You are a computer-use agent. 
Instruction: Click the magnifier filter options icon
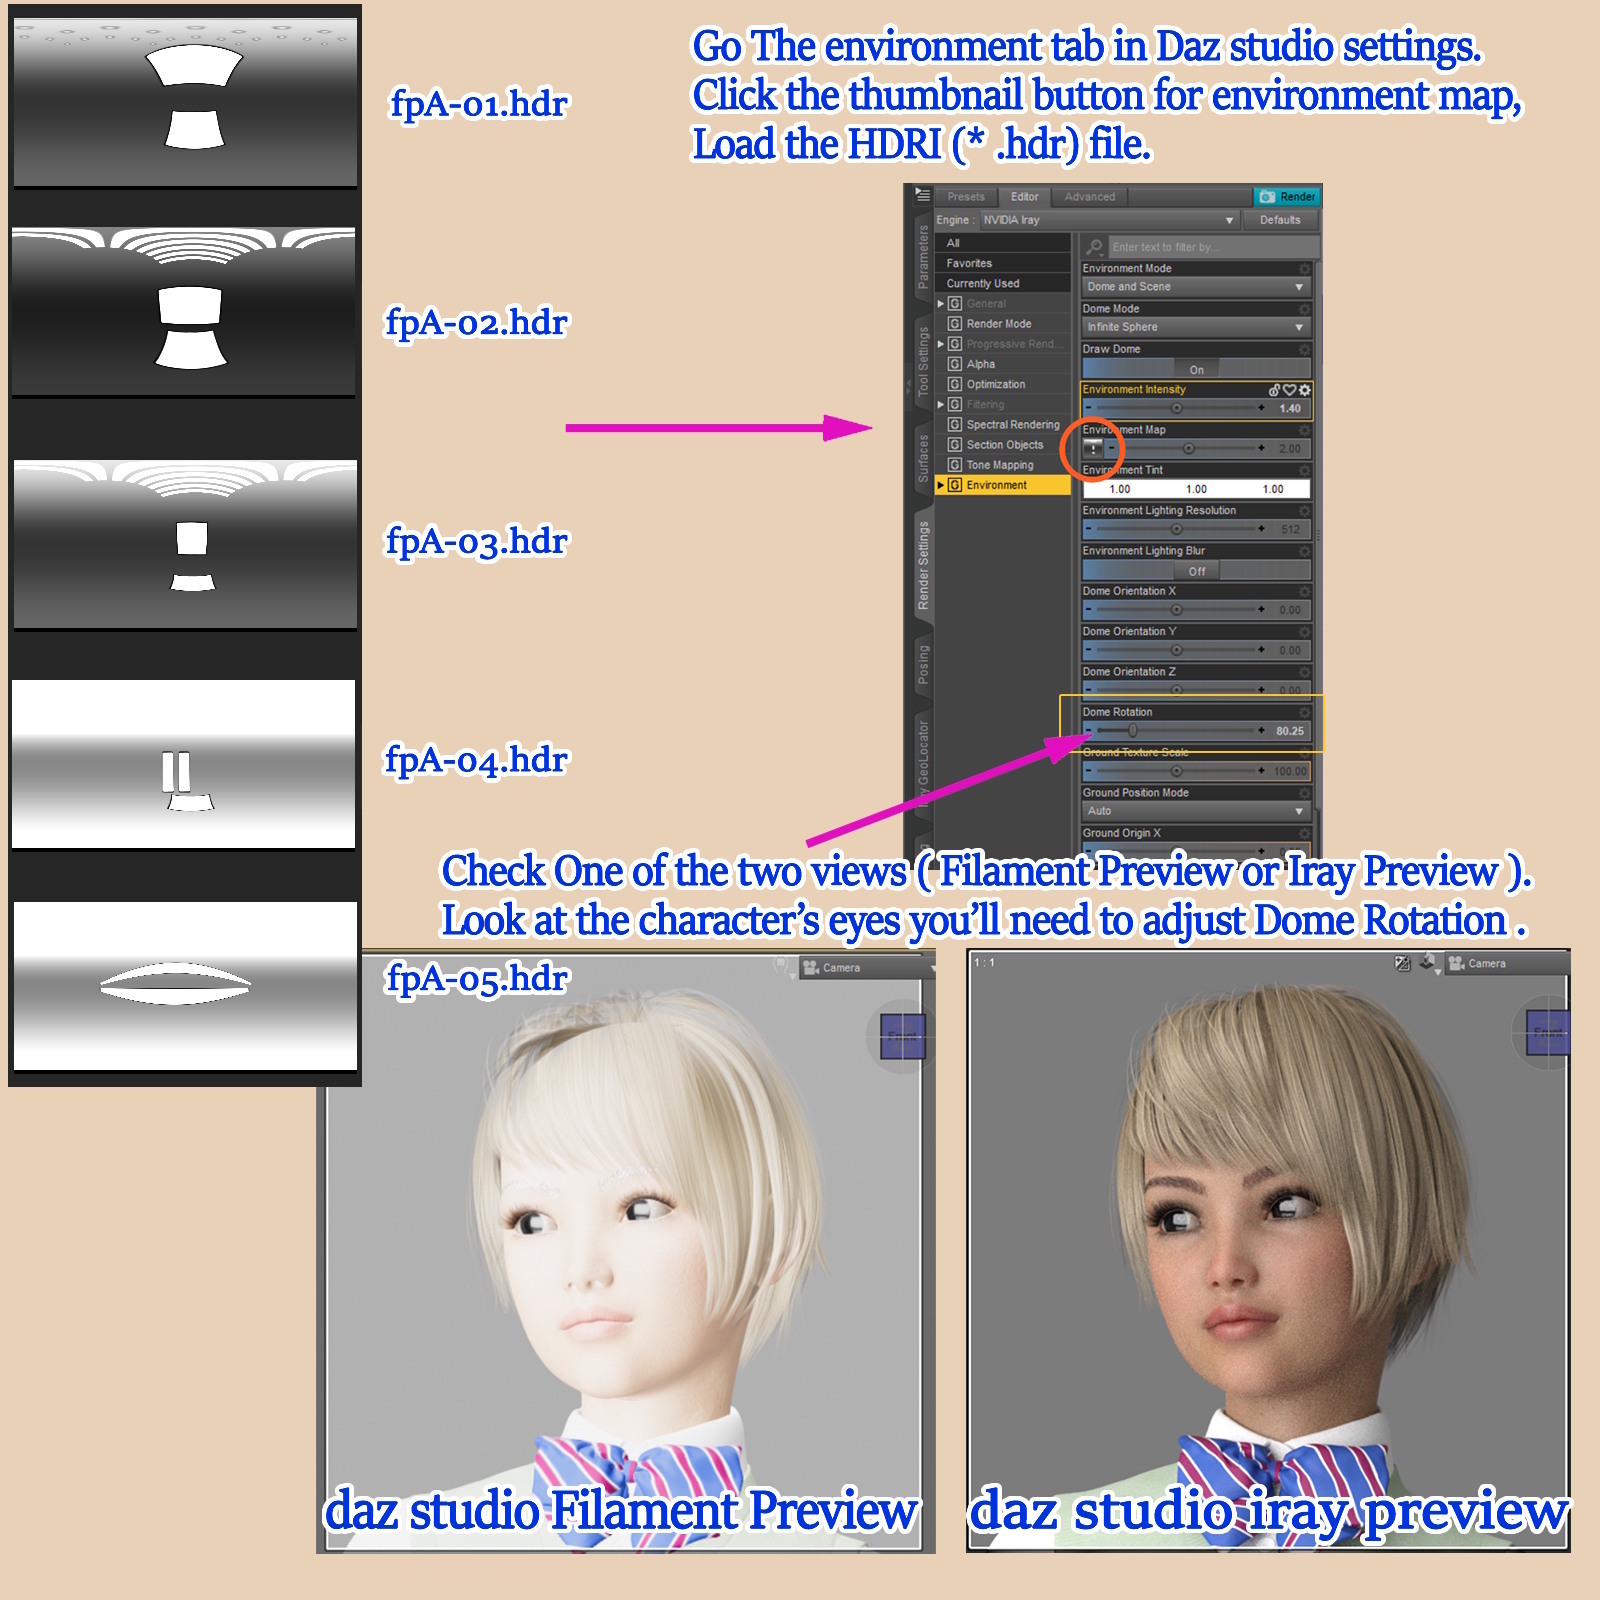[x=1095, y=247]
